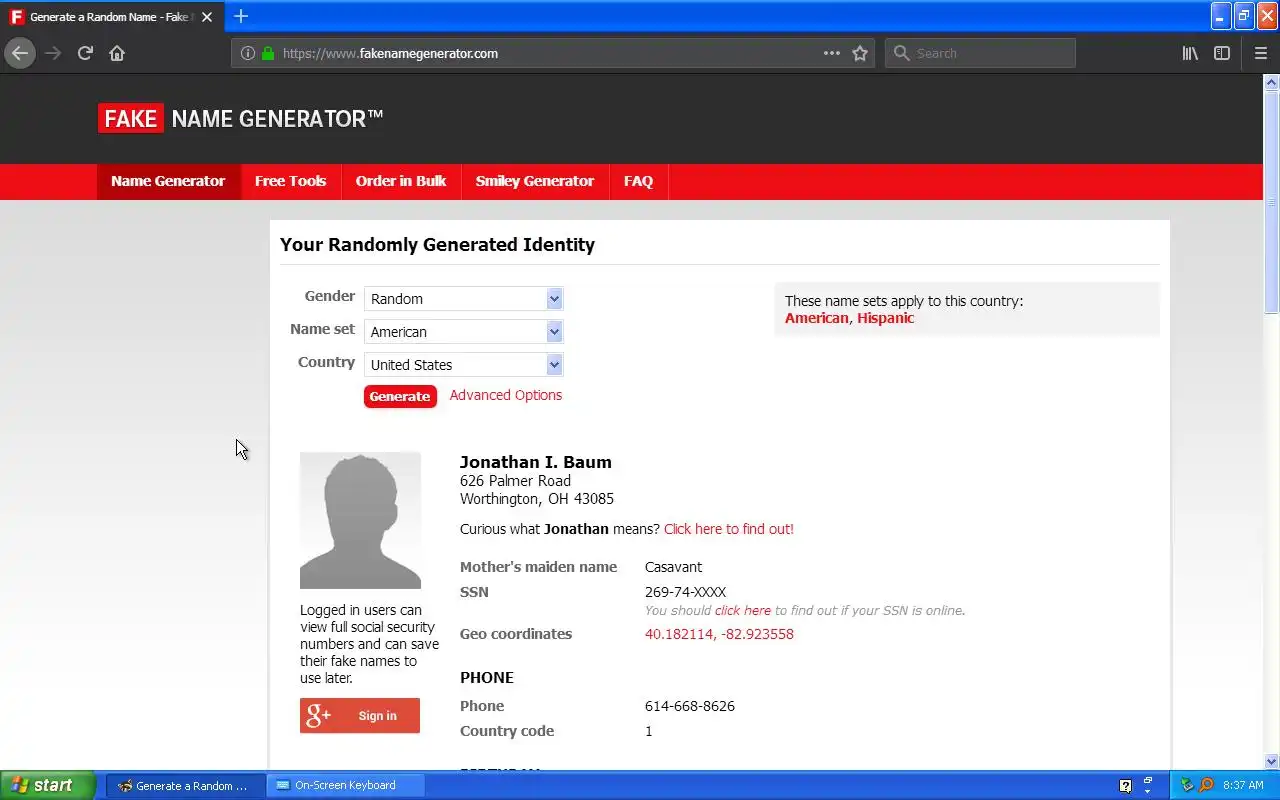Open the Gender dropdown
The height and width of the screenshot is (800, 1280).
pyautogui.click(x=463, y=298)
